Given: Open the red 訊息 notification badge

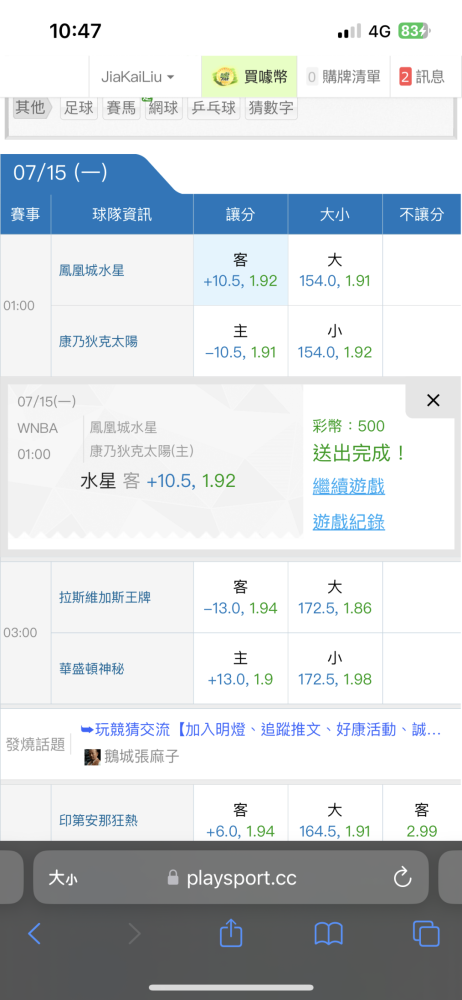Looking at the screenshot, I should pos(405,77).
